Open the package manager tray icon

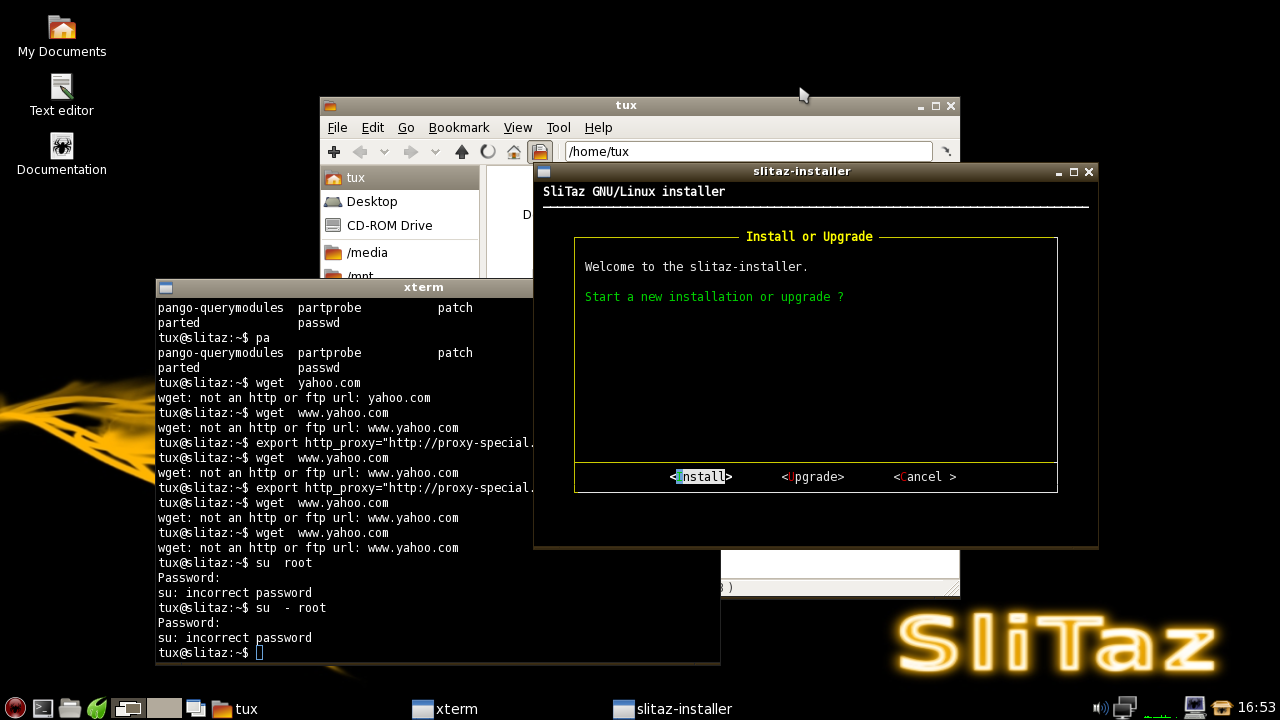[1221, 708]
